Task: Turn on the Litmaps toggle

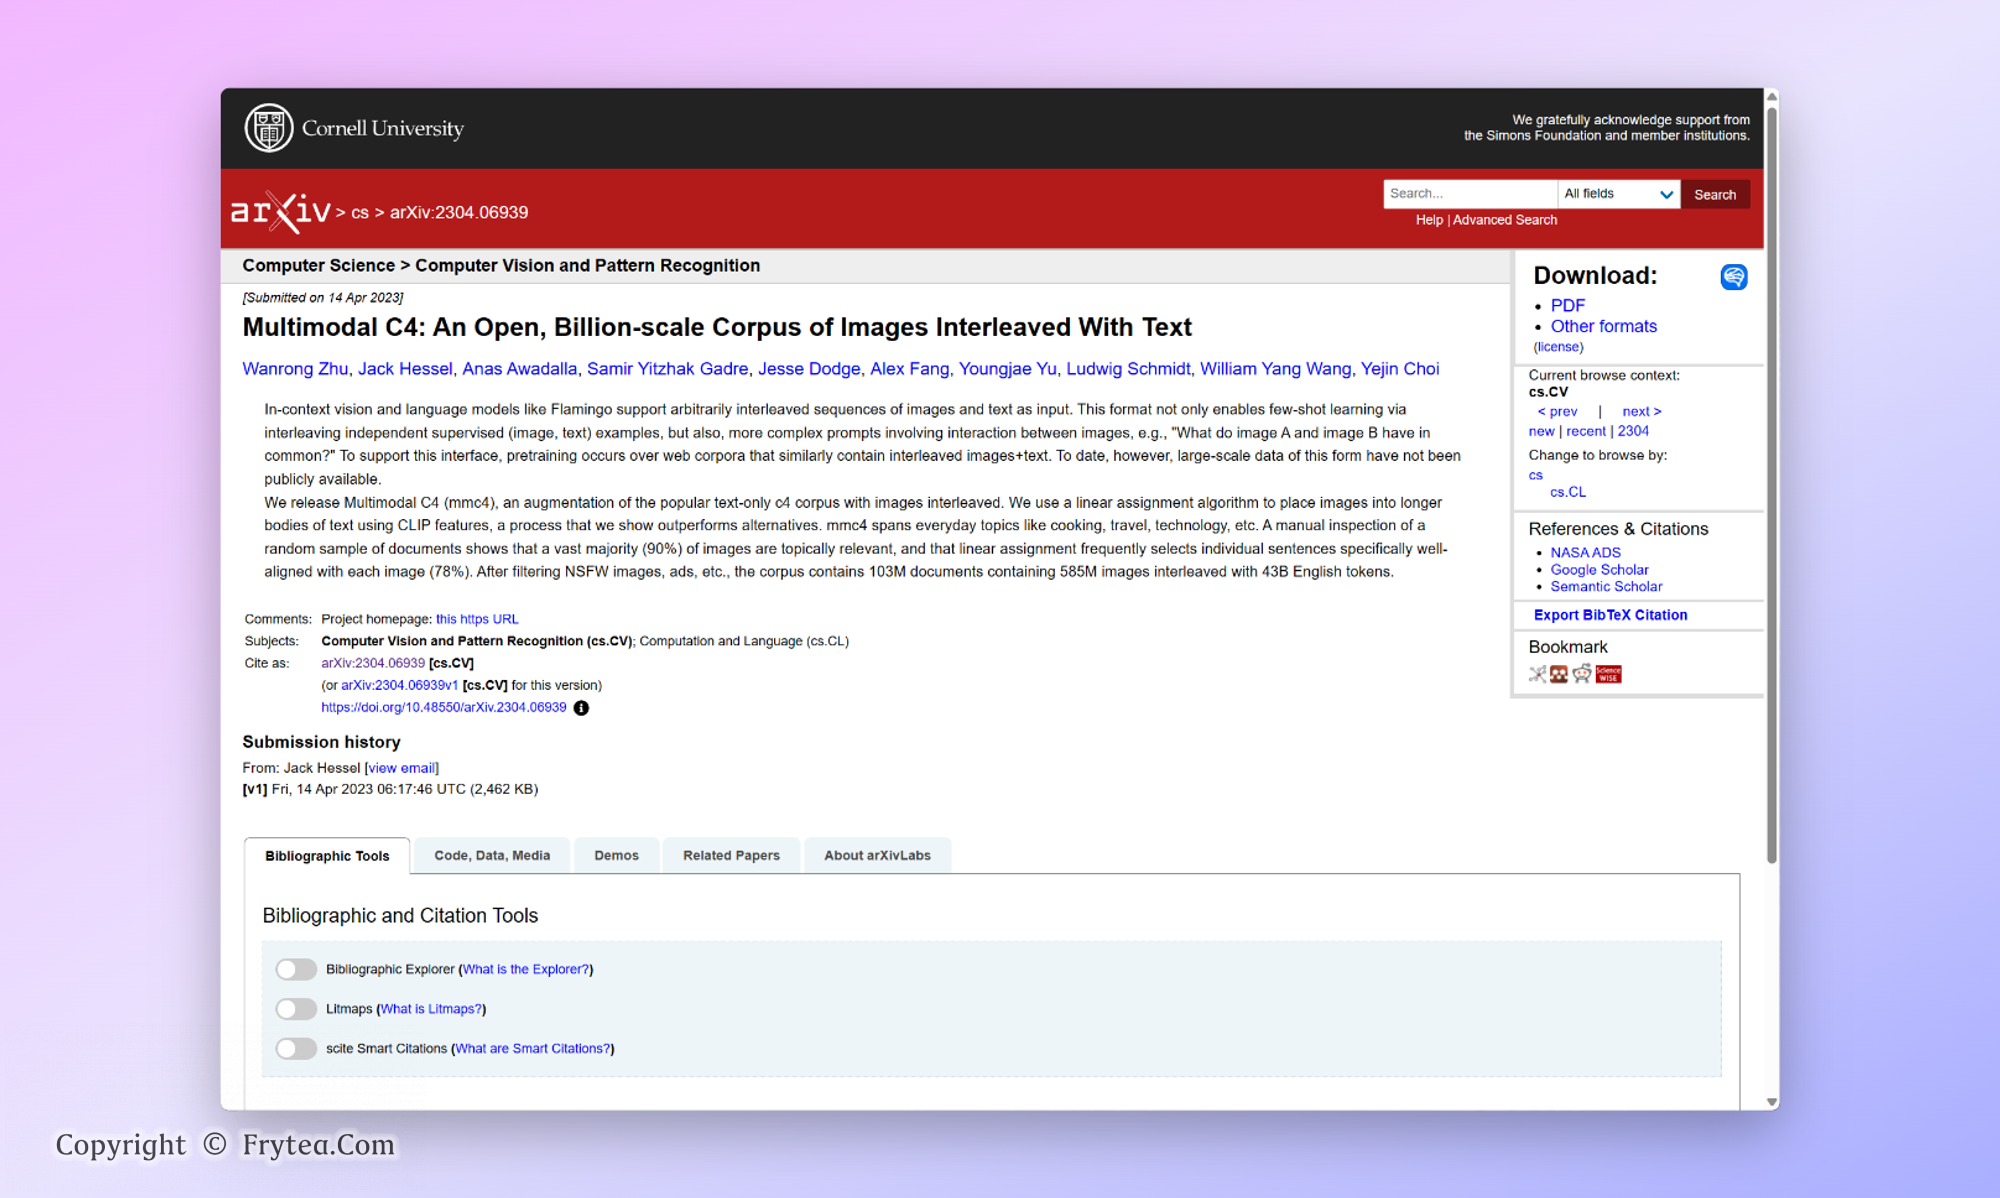Action: (x=296, y=1009)
